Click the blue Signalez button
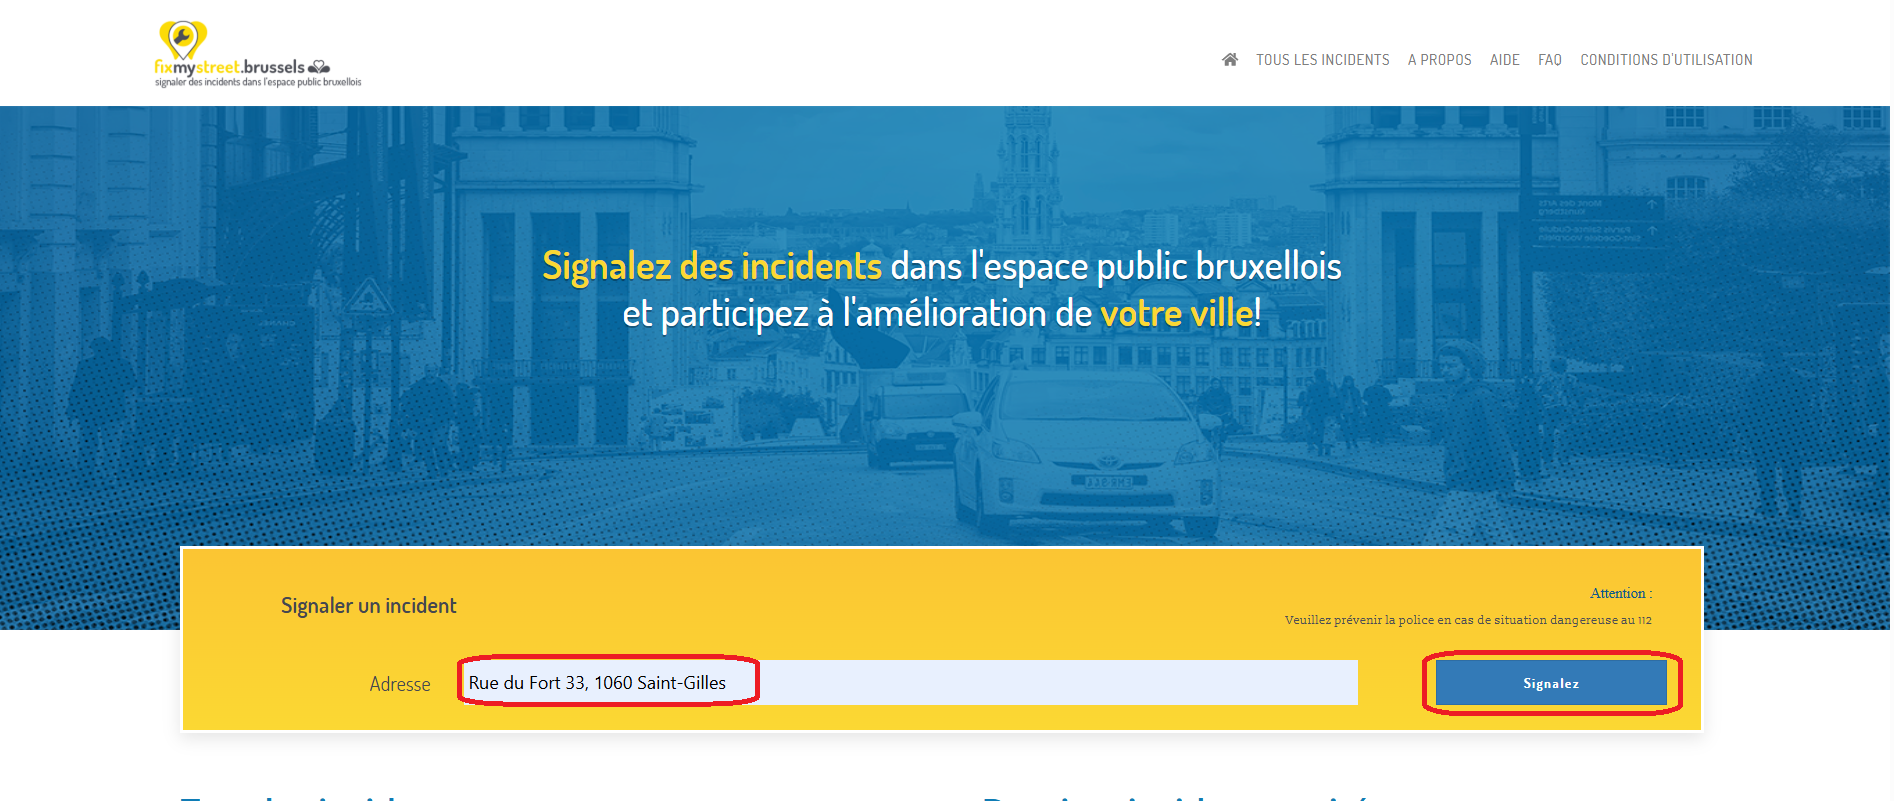 (1551, 683)
